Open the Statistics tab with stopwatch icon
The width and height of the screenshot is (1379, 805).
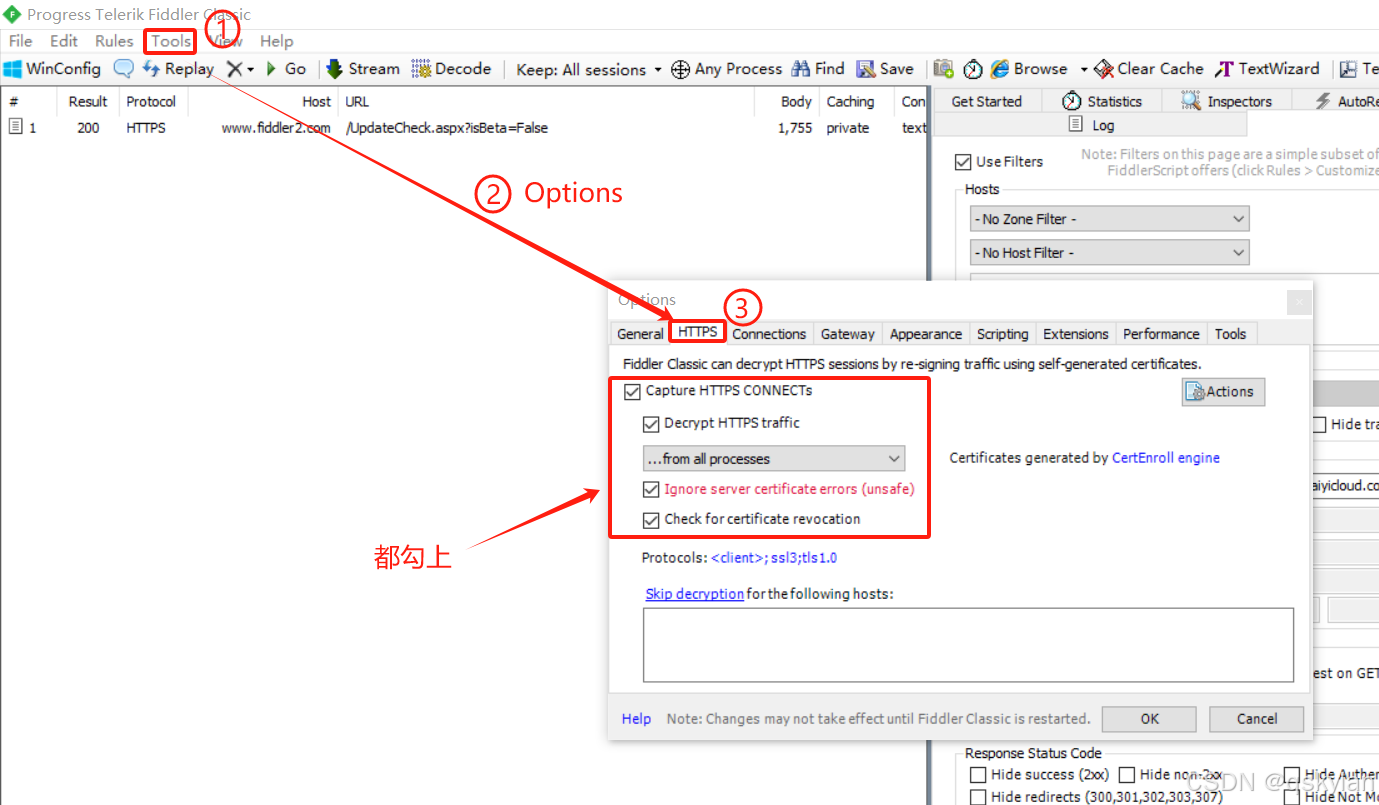[x=1101, y=101]
